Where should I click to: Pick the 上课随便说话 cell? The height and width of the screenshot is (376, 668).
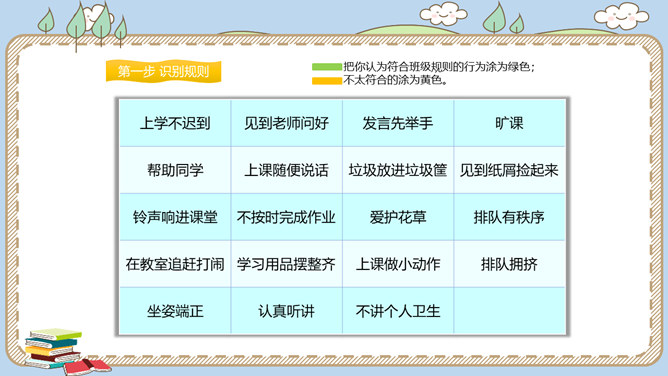click(x=287, y=170)
